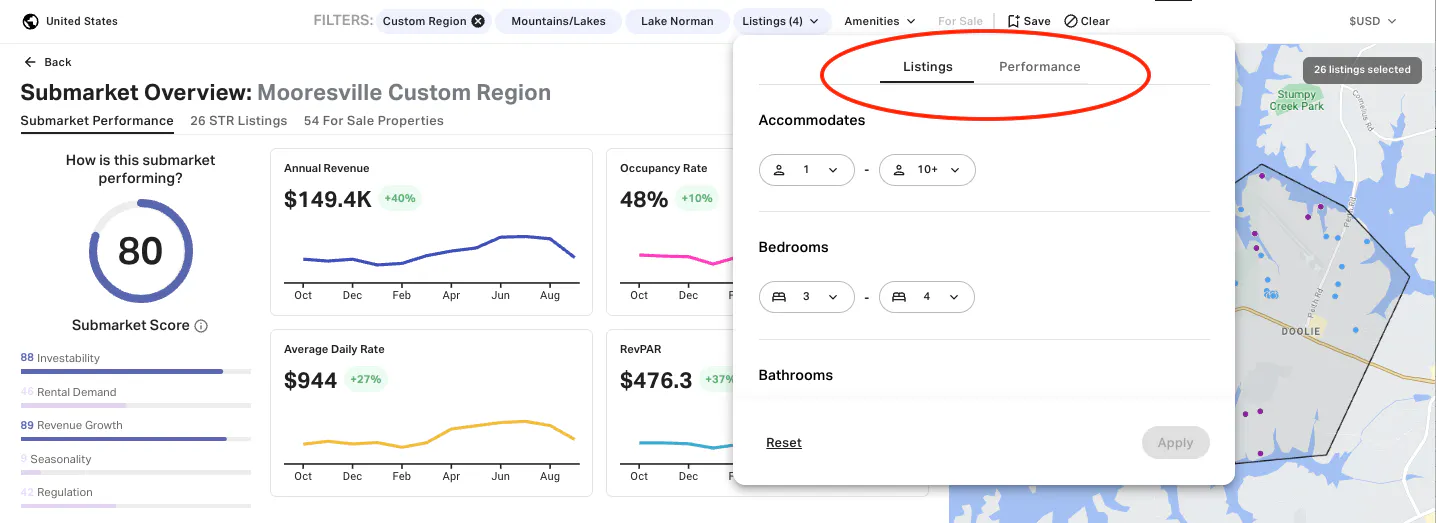Click the person icon in maximum Accommodates selector
The width and height of the screenshot is (1436, 523).
(x=899, y=170)
